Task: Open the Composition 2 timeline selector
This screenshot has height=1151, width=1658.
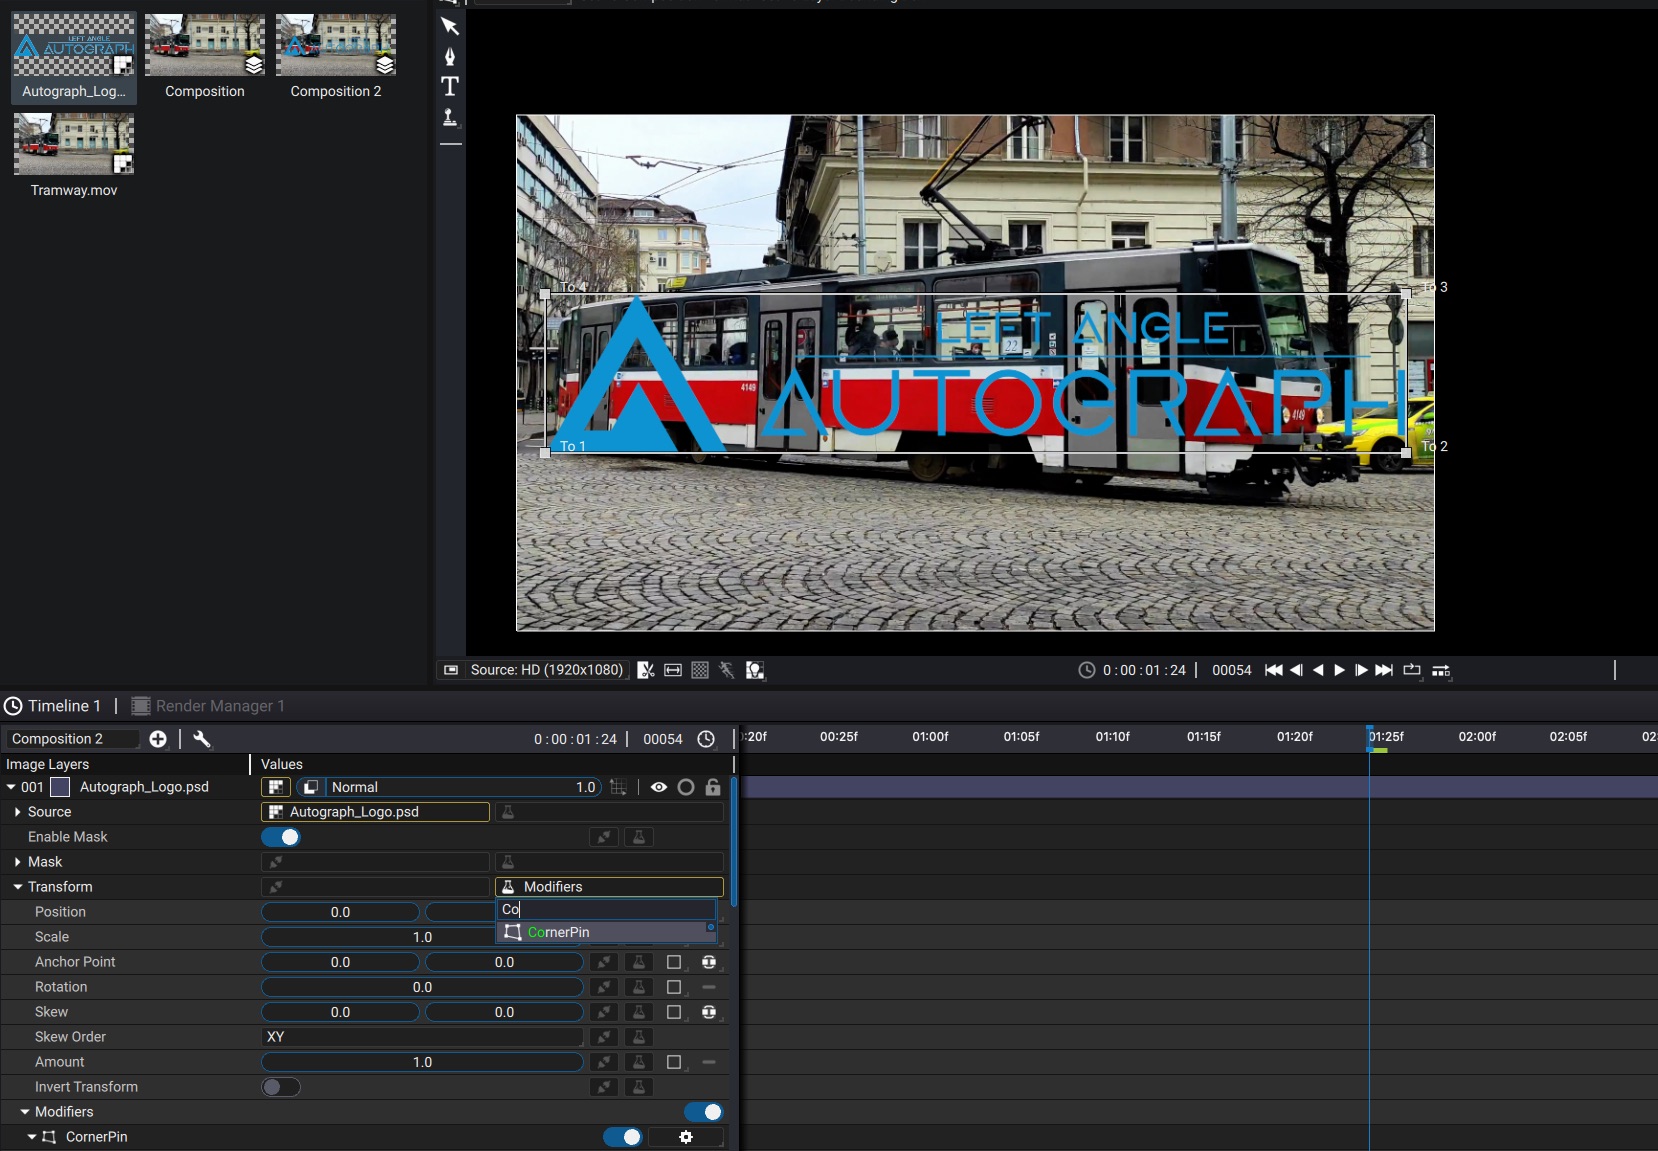Action: (72, 739)
